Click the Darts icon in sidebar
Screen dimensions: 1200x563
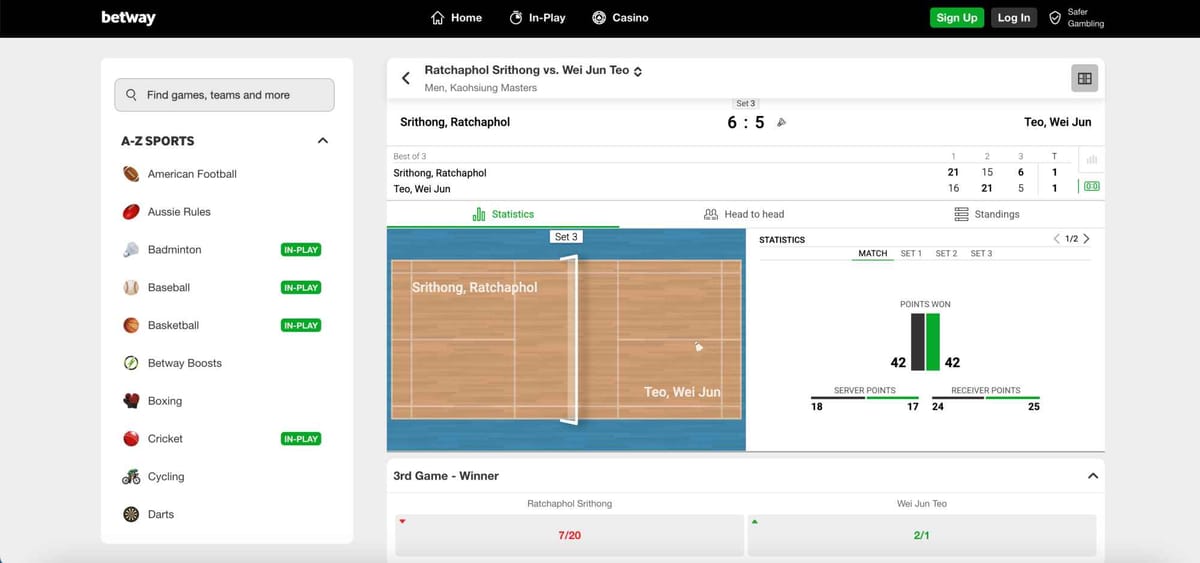pyautogui.click(x=131, y=515)
